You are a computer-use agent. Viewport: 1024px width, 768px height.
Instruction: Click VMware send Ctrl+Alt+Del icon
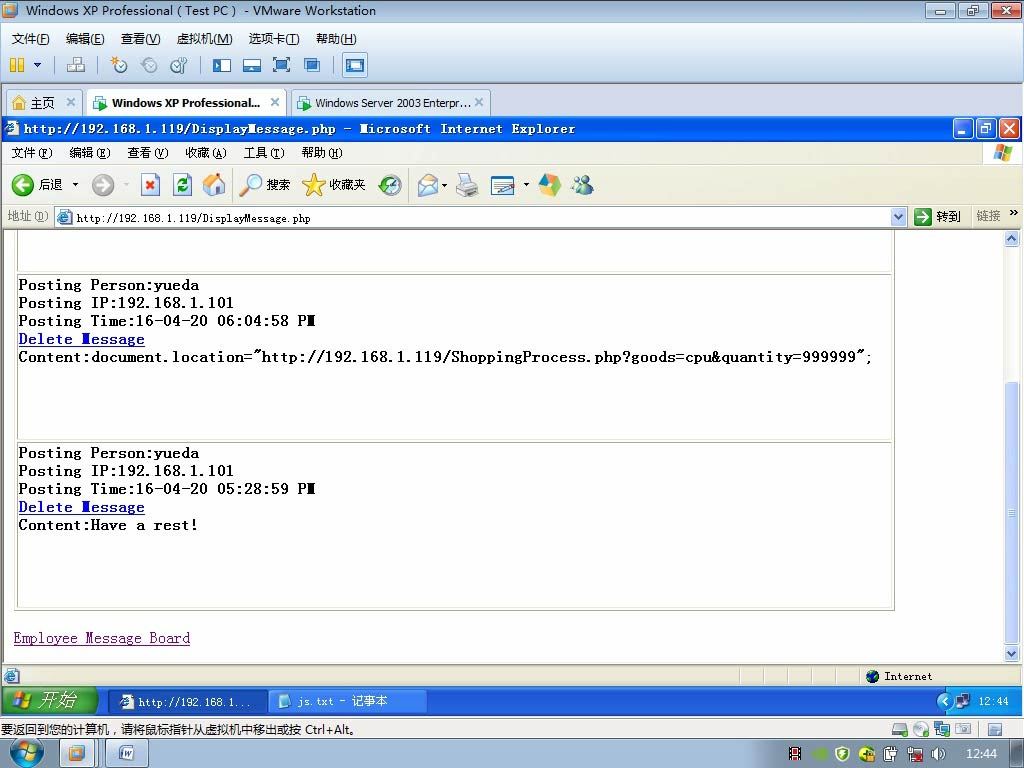(x=76, y=65)
